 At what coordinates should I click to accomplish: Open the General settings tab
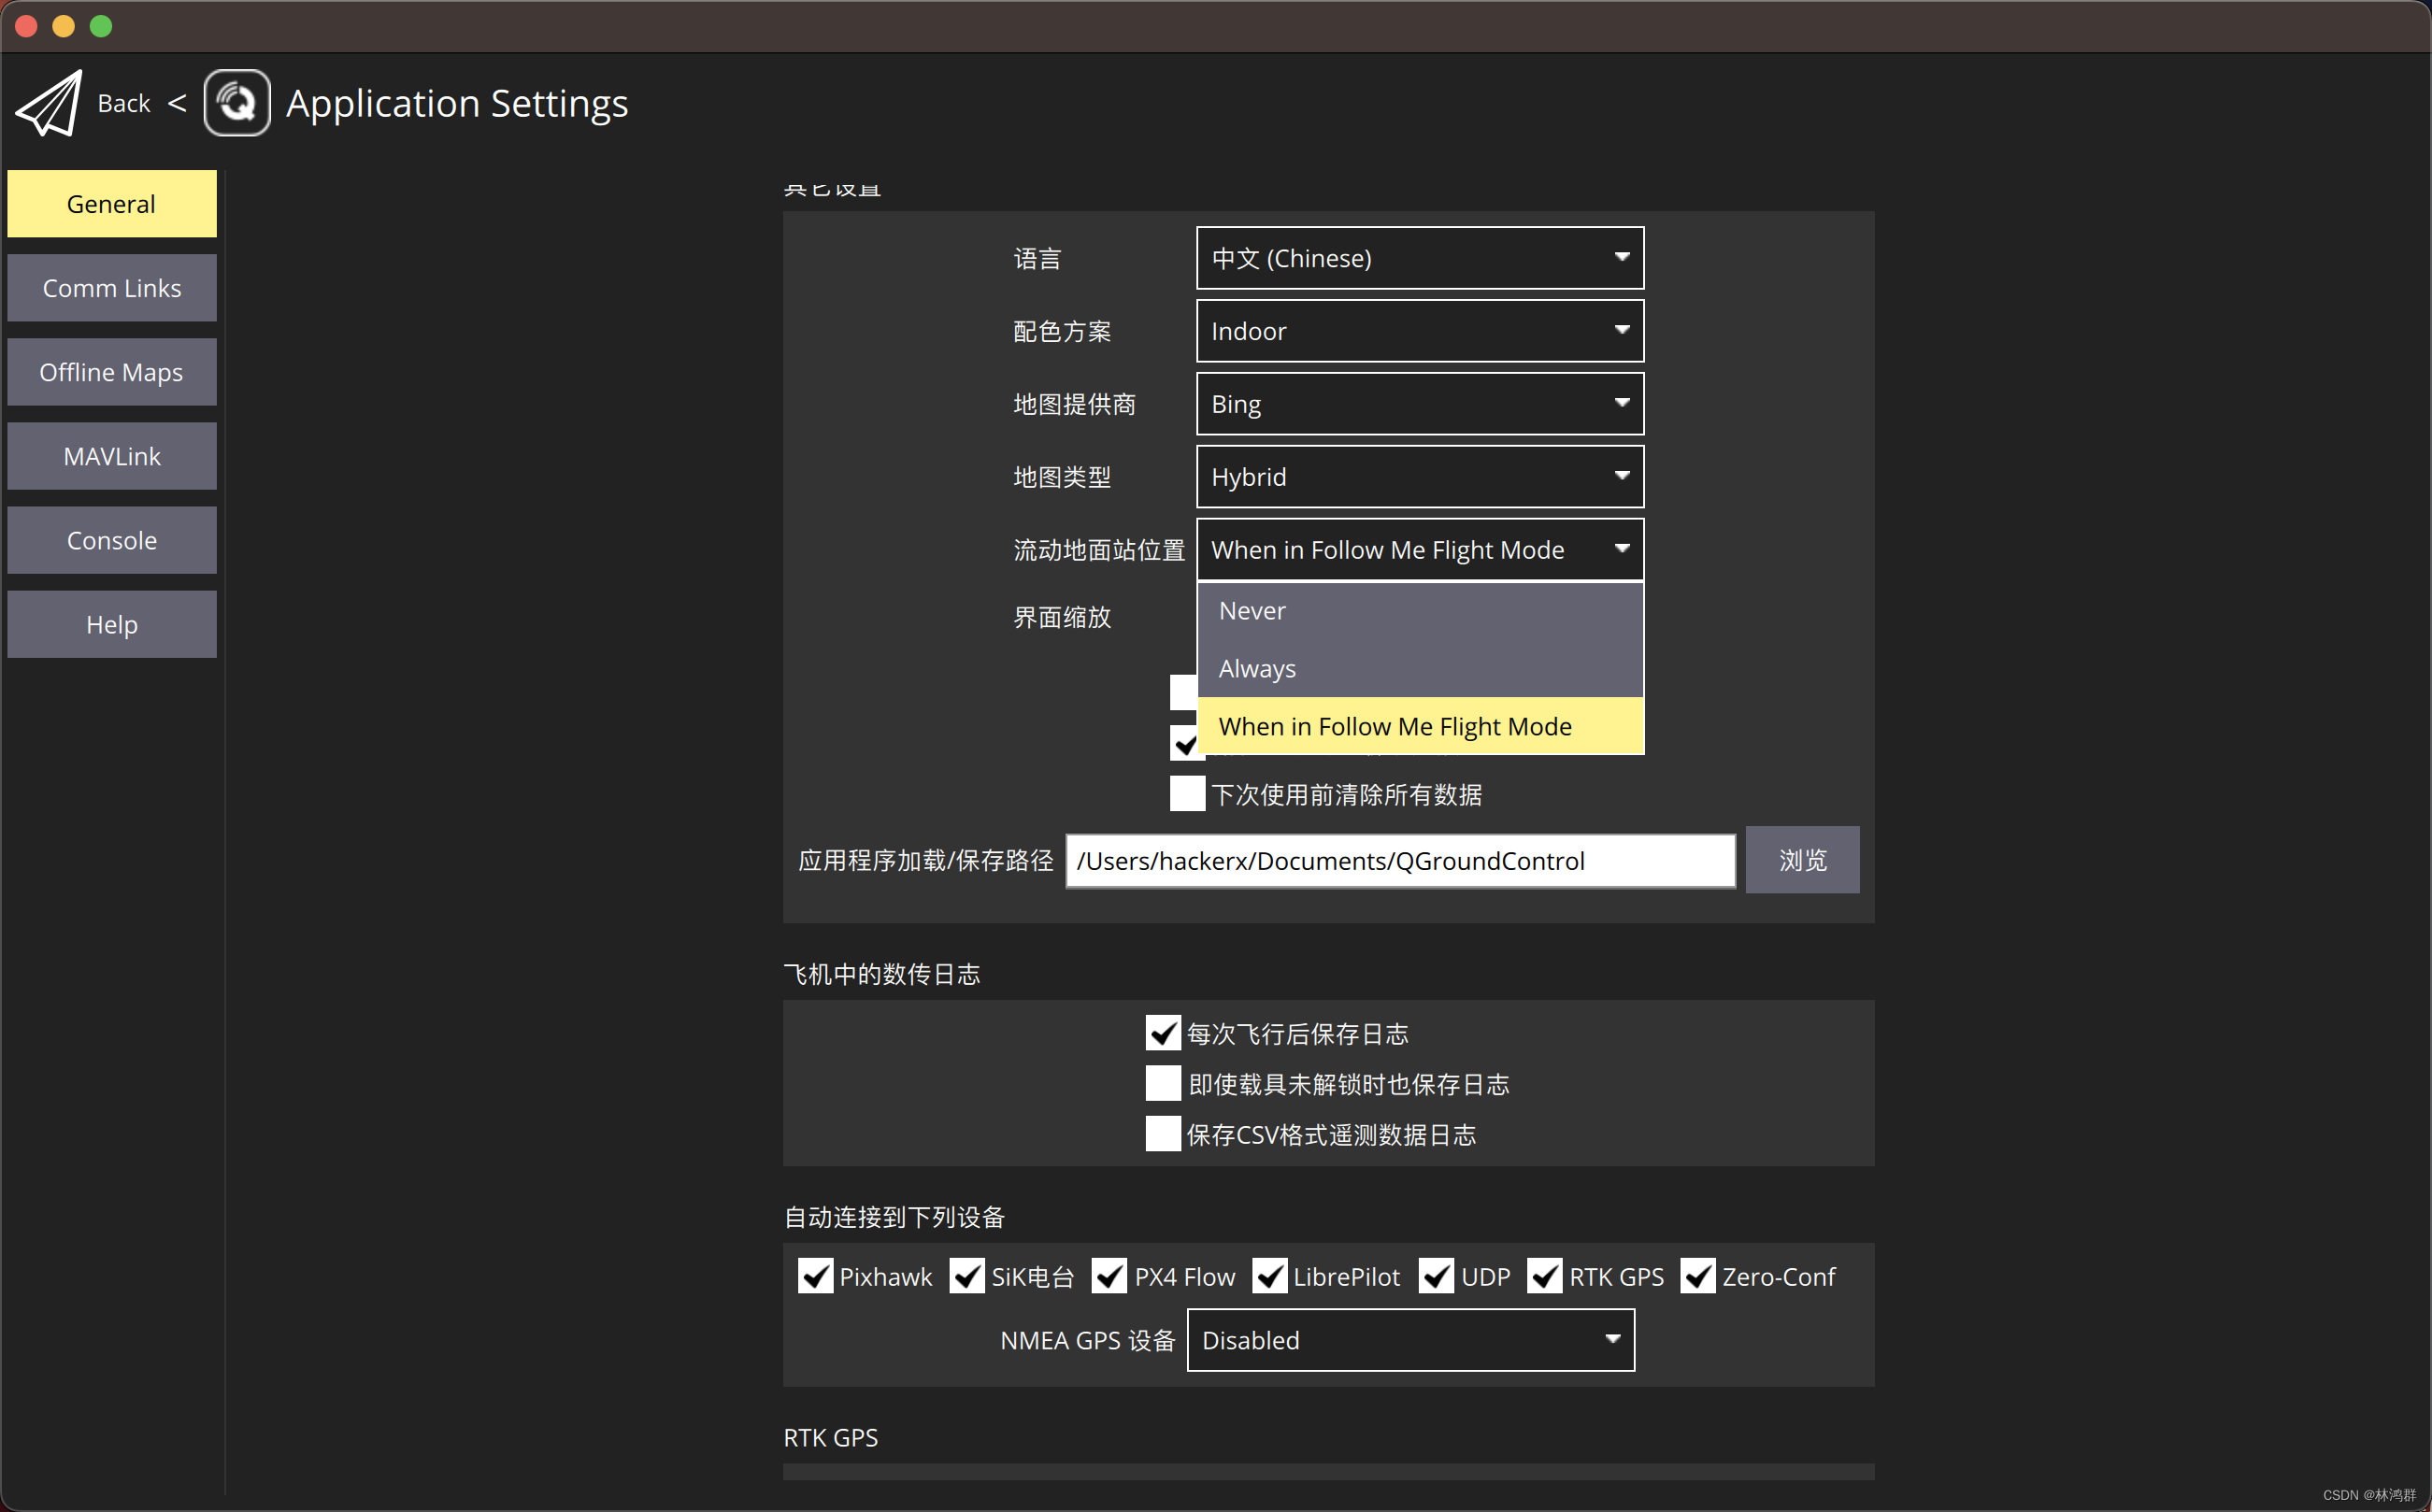tap(112, 204)
